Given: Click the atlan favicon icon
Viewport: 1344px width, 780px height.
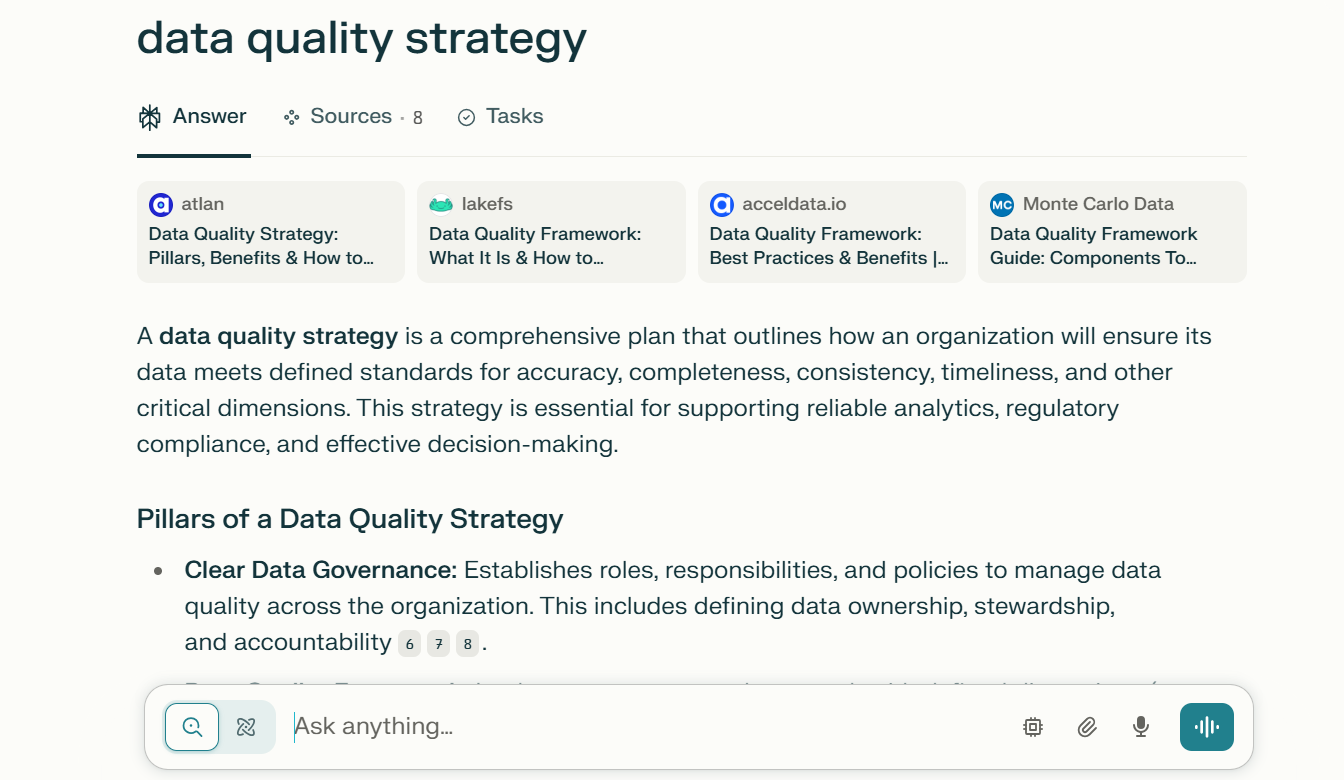Looking at the screenshot, I should tap(161, 205).
